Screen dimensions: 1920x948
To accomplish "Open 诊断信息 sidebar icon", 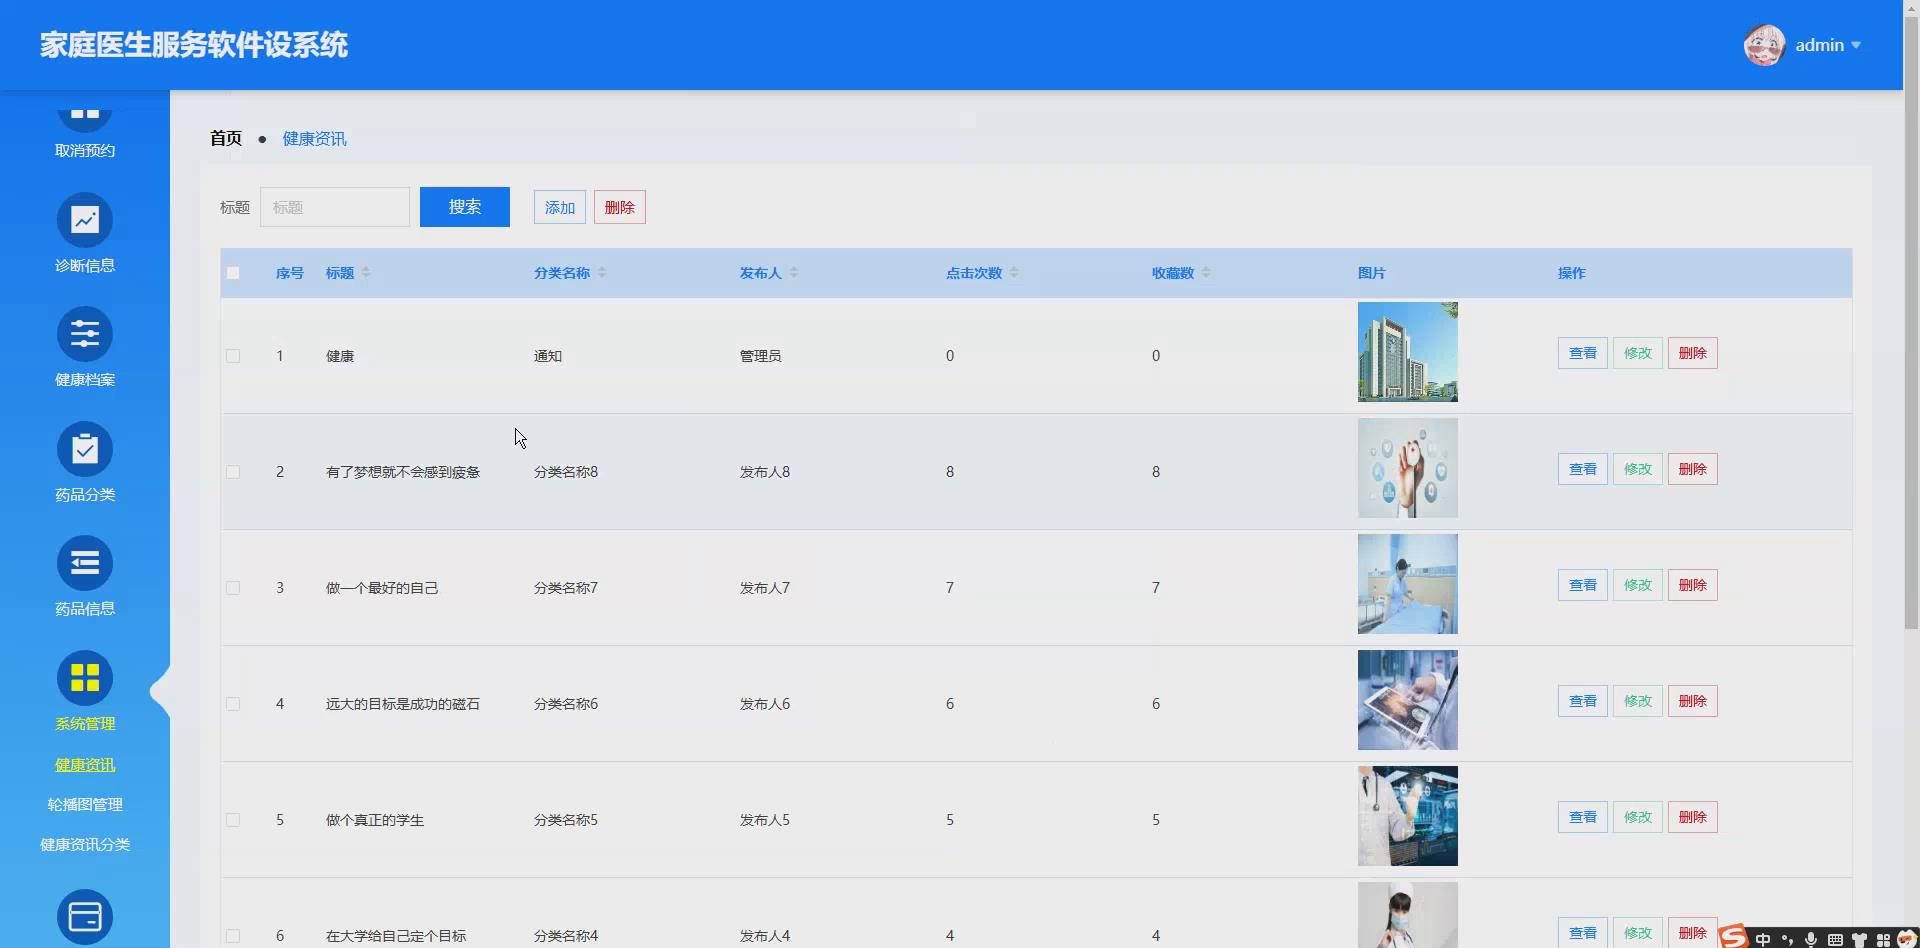I will click(x=85, y=220).
